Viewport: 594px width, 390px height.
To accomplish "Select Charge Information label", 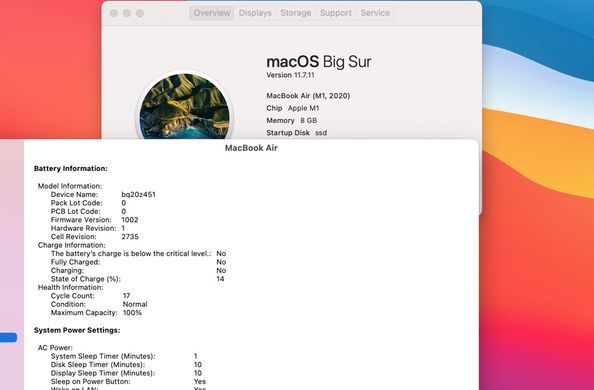I will point(72,245).
